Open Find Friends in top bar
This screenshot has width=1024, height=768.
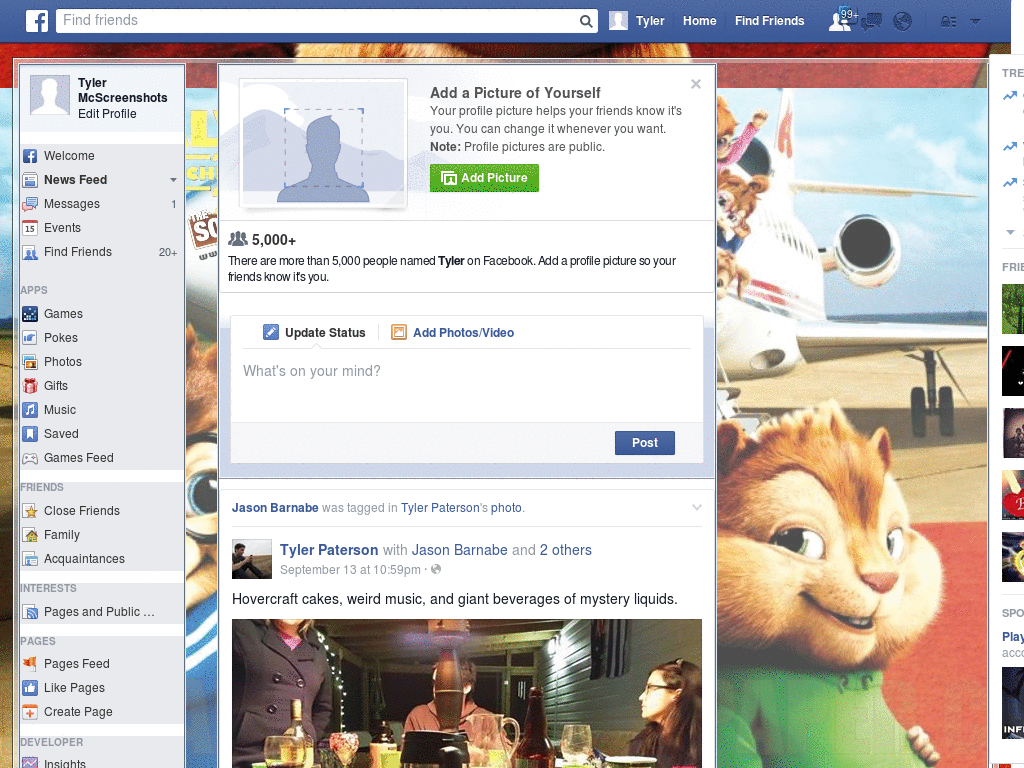coord(769,21)
